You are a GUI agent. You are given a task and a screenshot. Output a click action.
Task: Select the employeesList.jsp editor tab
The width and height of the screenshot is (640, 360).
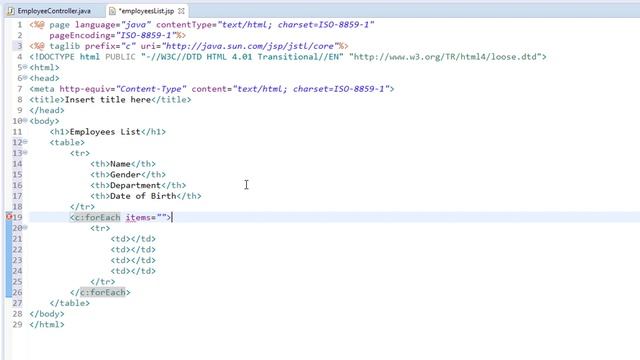click(x=146, y=11)
